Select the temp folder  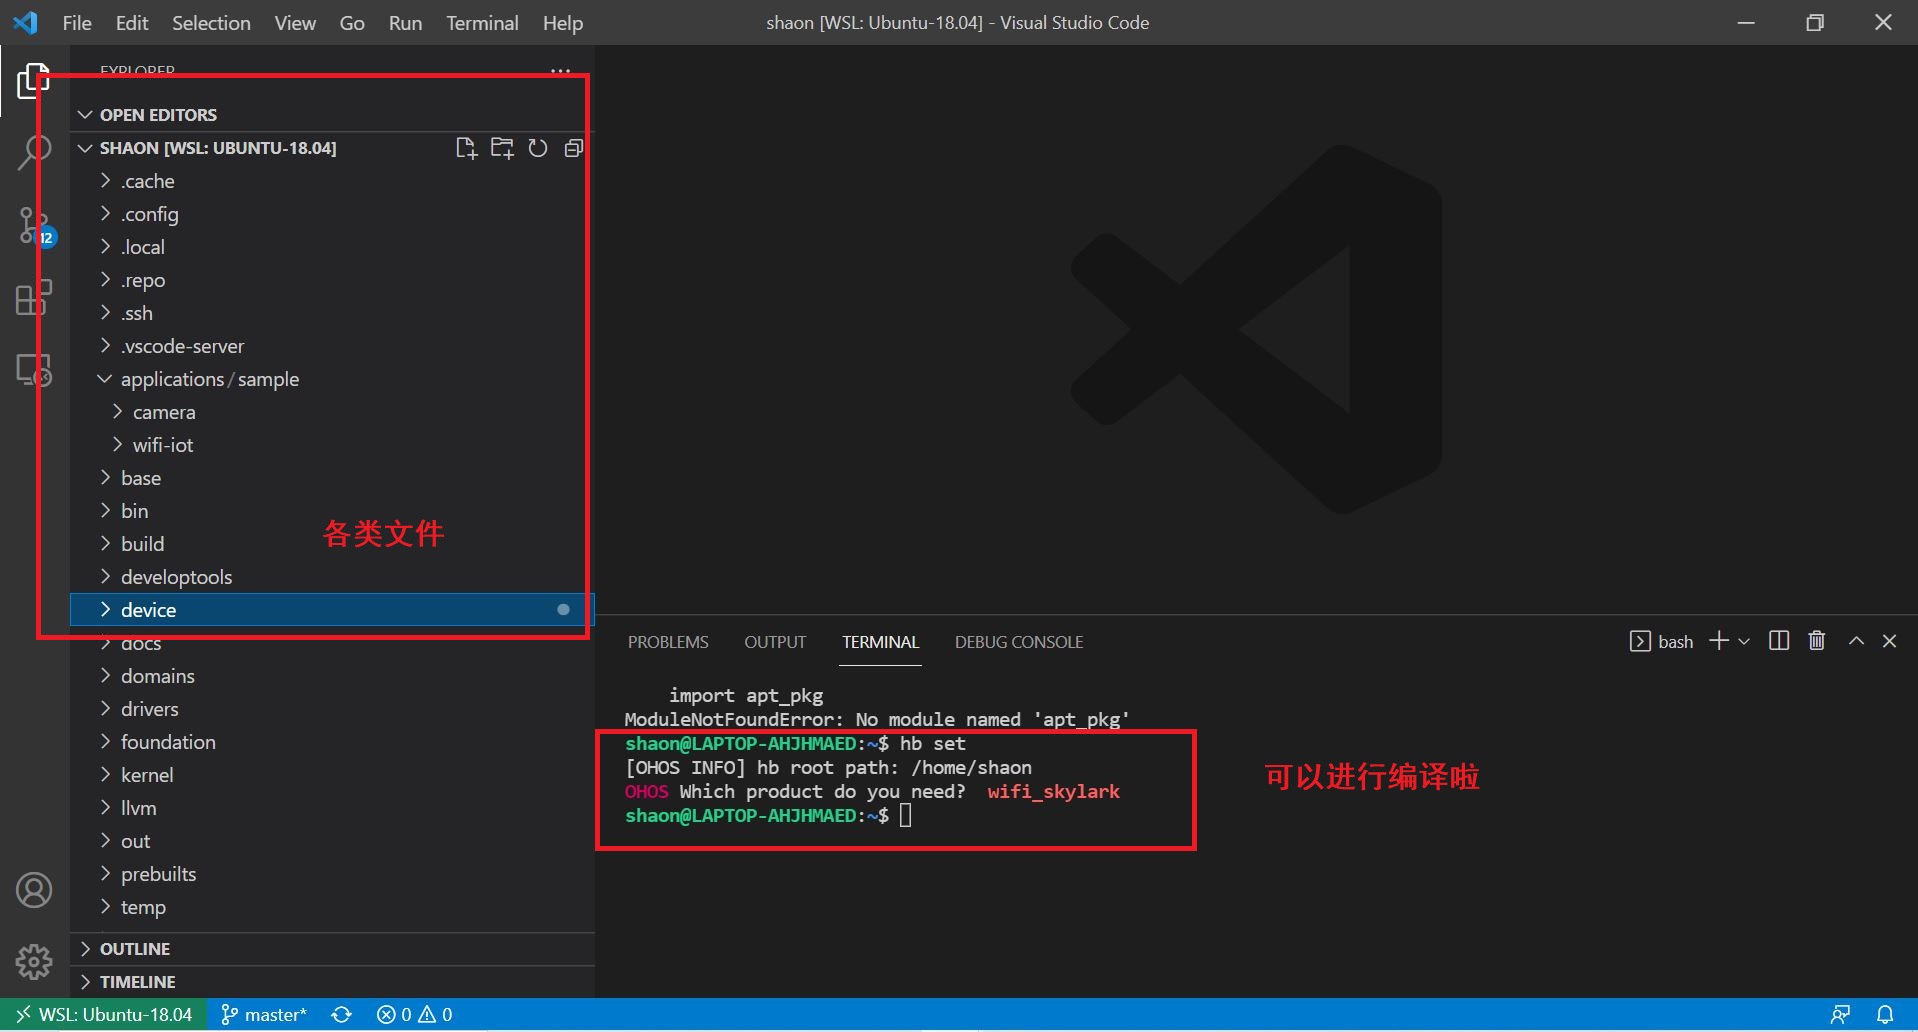pyautogui.click(x=332, y=907)
